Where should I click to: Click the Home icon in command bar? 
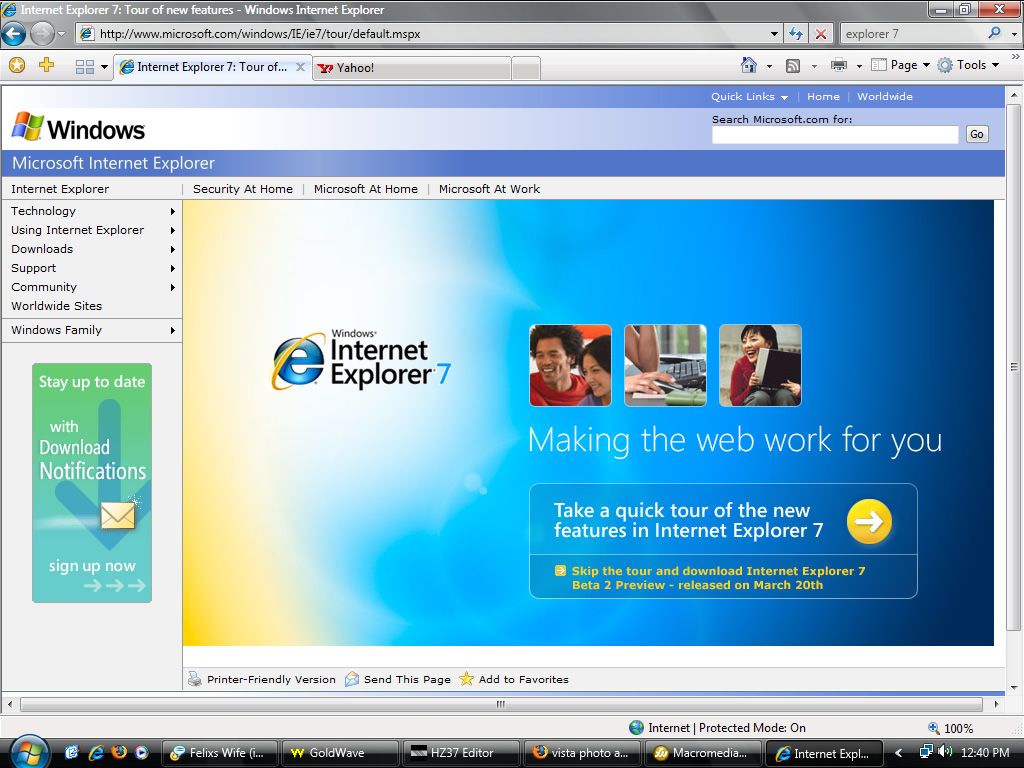tap(749, 65)
